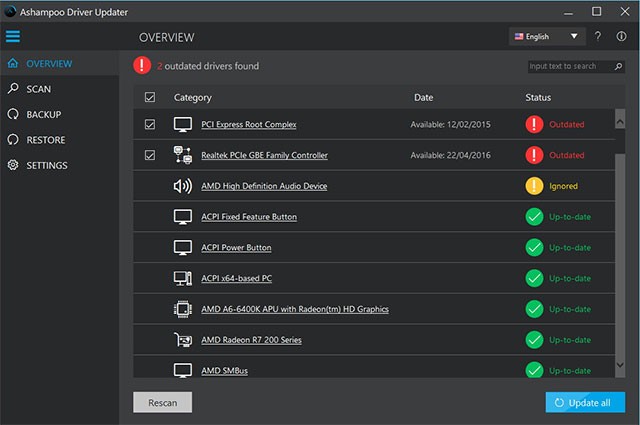The image size is (640, 425).
Task: Click the Rescan button
Action: point(162,402)
